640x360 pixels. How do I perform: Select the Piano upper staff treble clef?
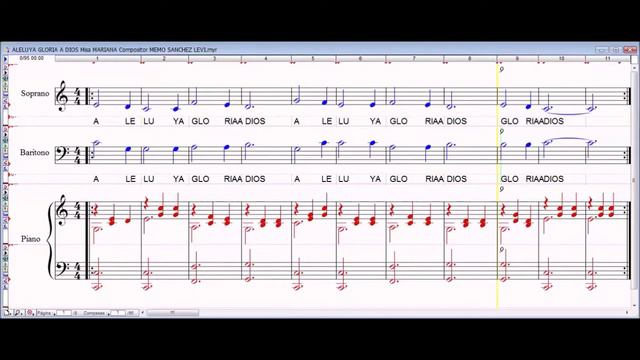pyautogui.click(x=62, y=210)
